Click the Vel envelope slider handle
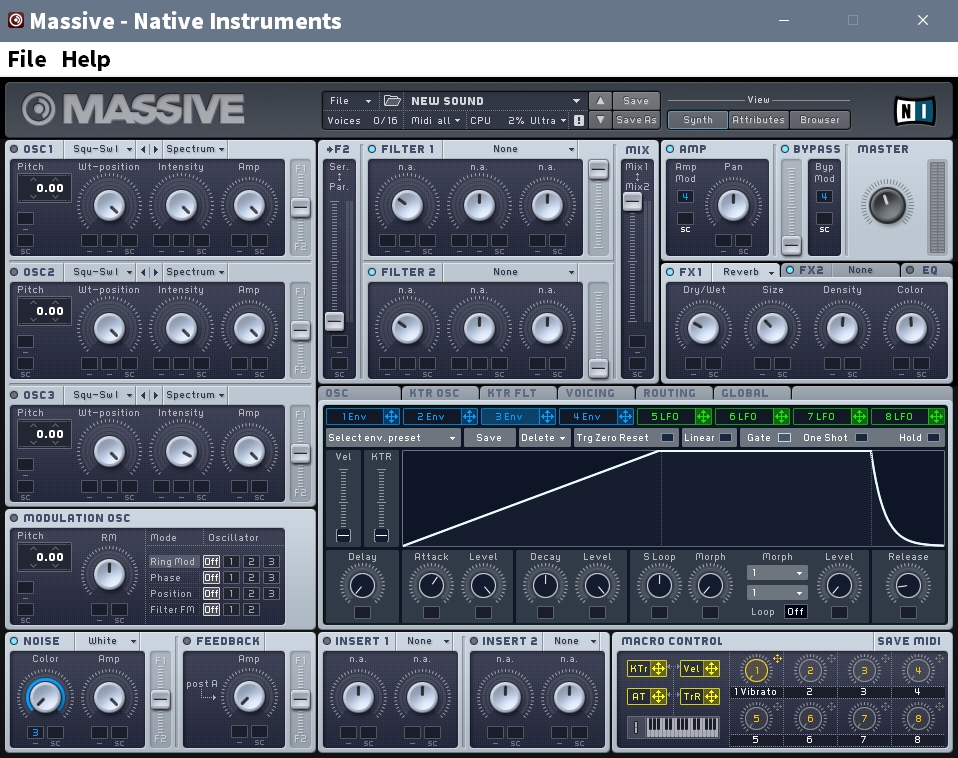 click(x=343, y=536)
